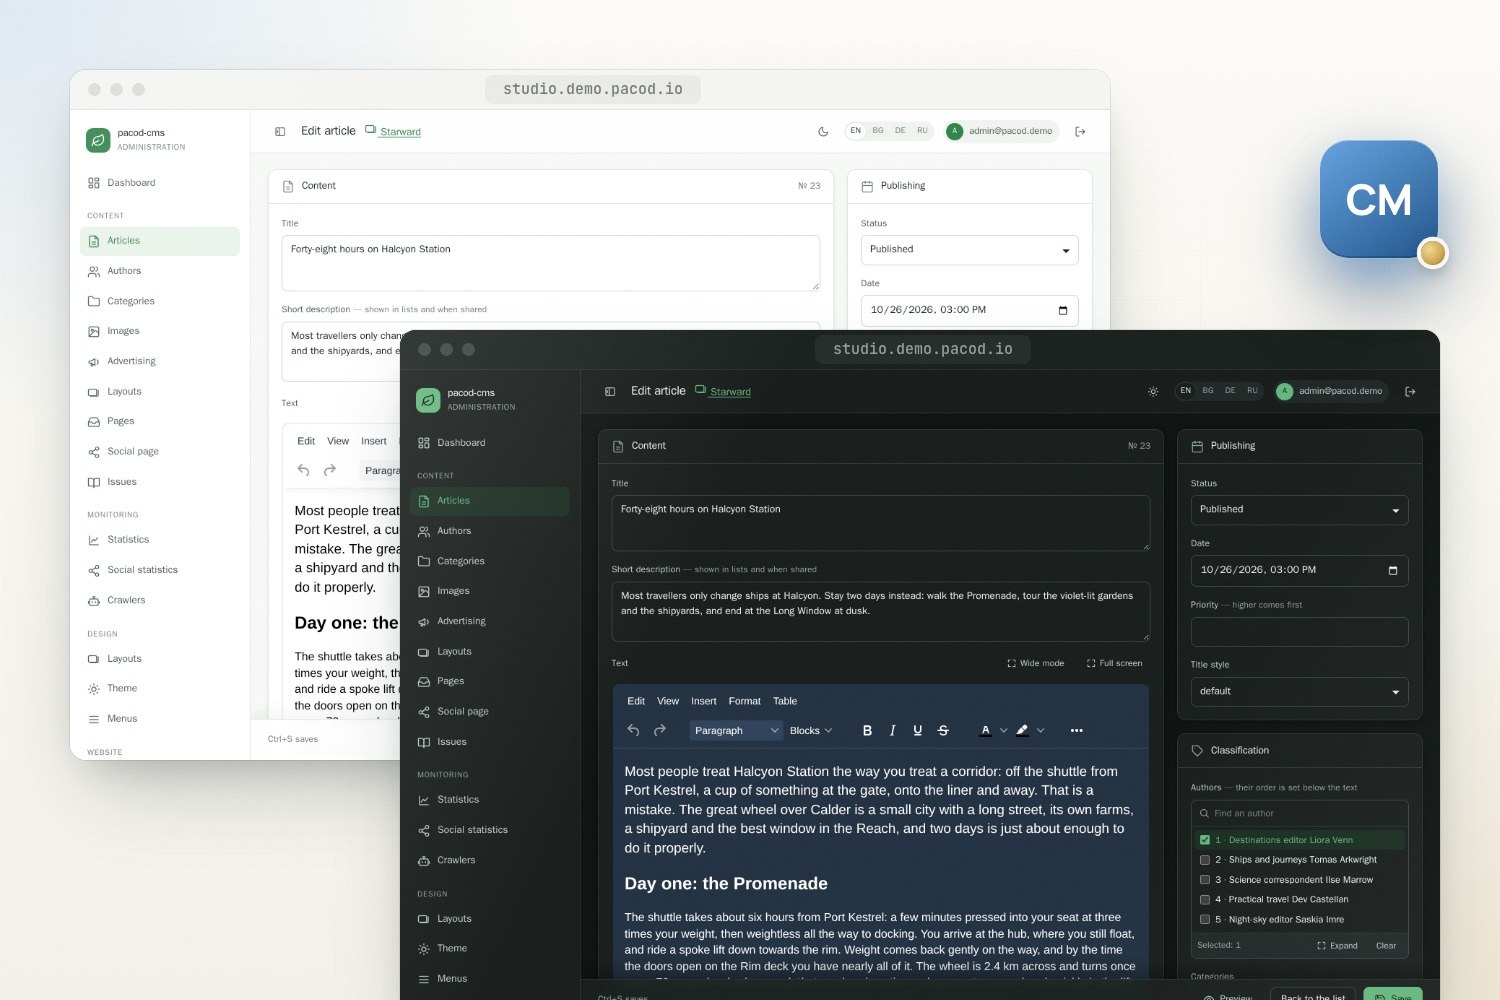Open Social statistics in light window sidebar

pyautogui.click(x=160, y=570)
